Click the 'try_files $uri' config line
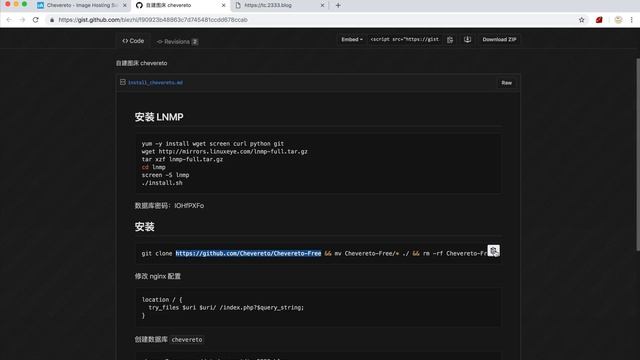The height and width of the screenshot is (360, 640). (x=226, y=308)
